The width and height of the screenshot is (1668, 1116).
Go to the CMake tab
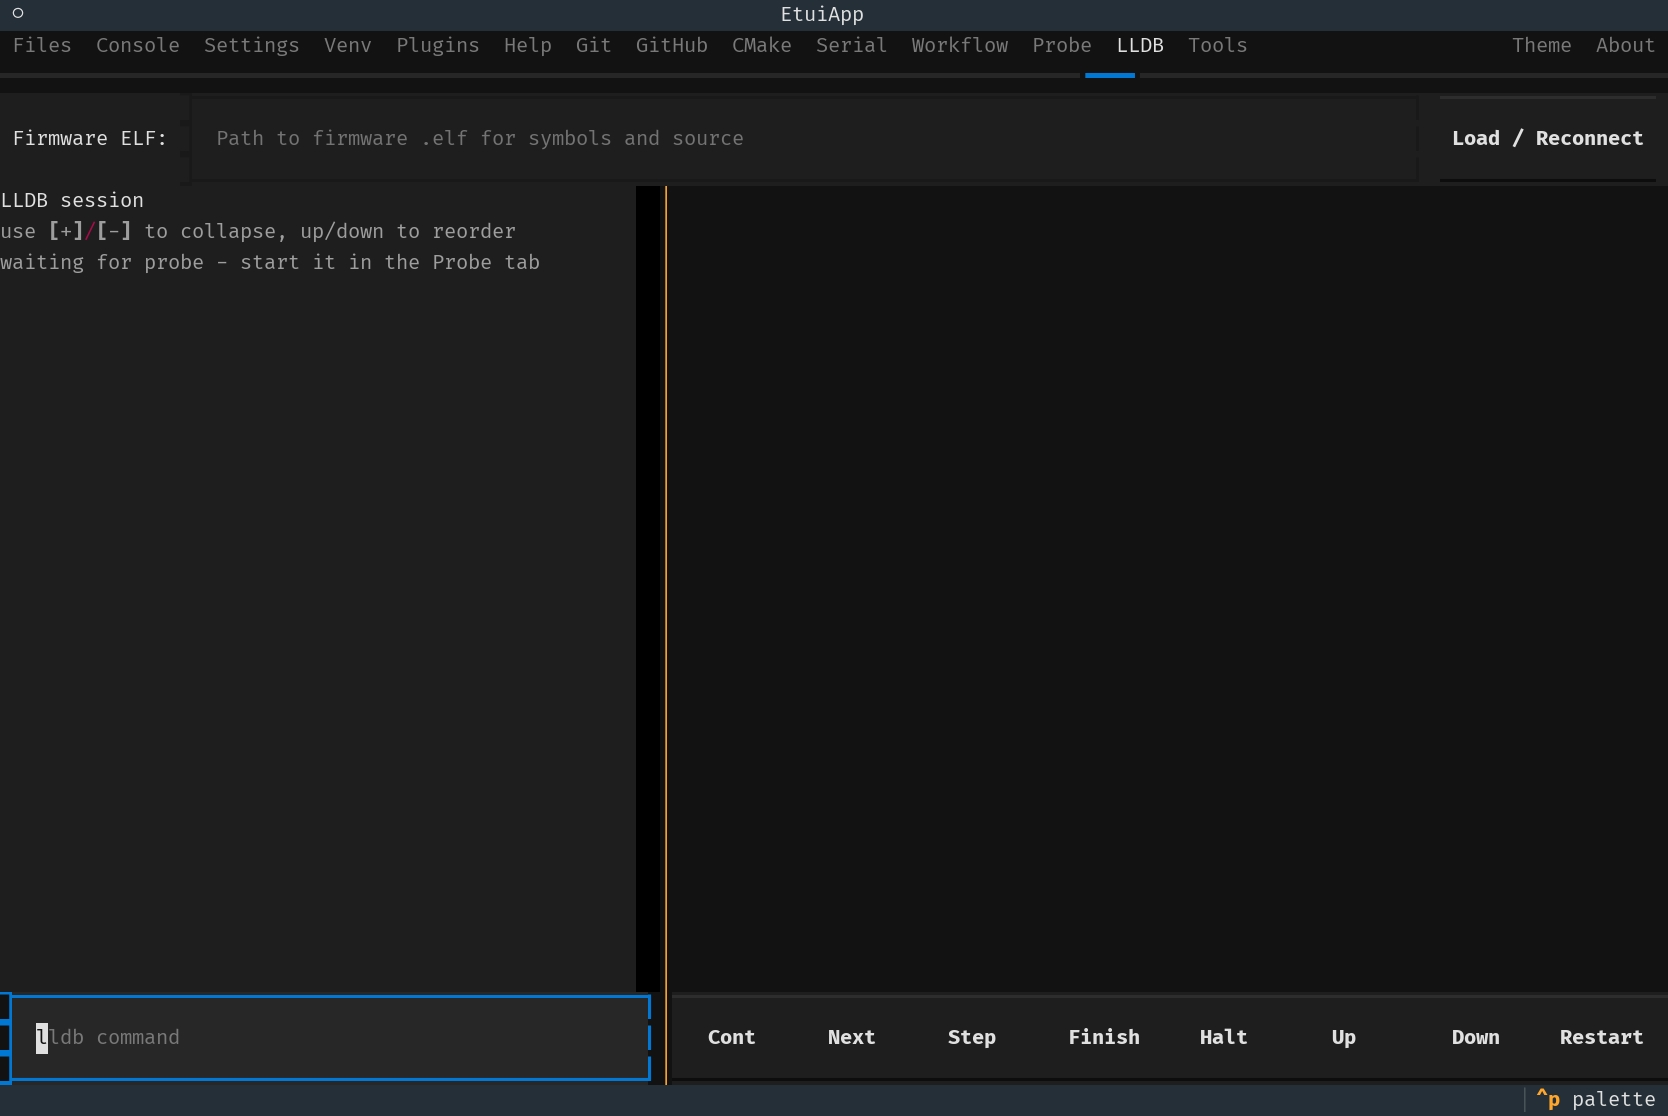click(x=762, y=45)
